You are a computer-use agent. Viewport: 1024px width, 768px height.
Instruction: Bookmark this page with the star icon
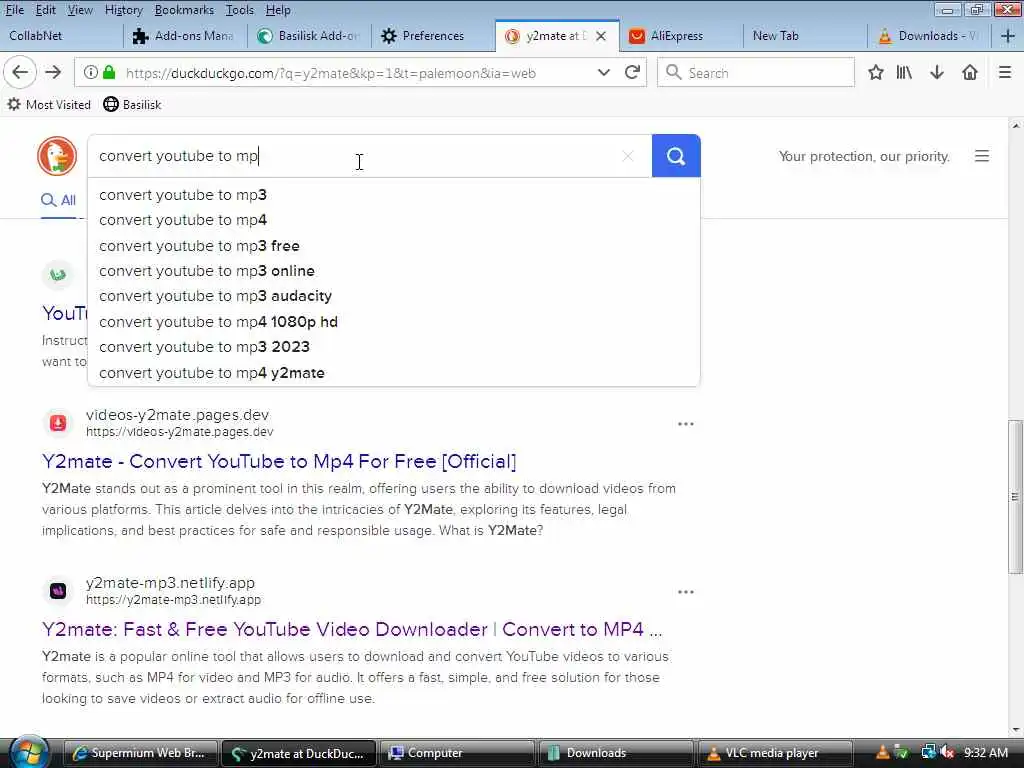point(876,72)
